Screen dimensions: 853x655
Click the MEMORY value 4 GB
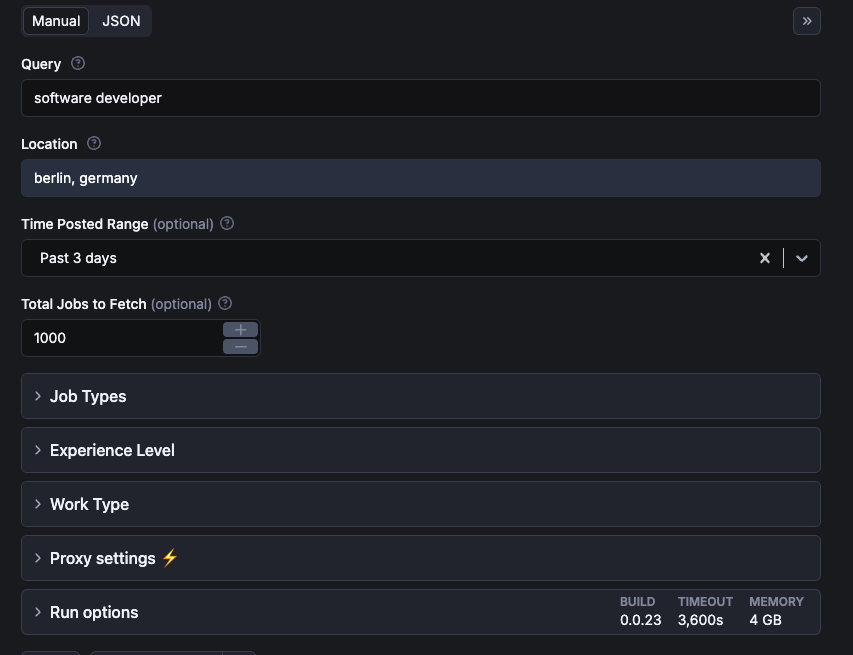[x=765, y=620]
